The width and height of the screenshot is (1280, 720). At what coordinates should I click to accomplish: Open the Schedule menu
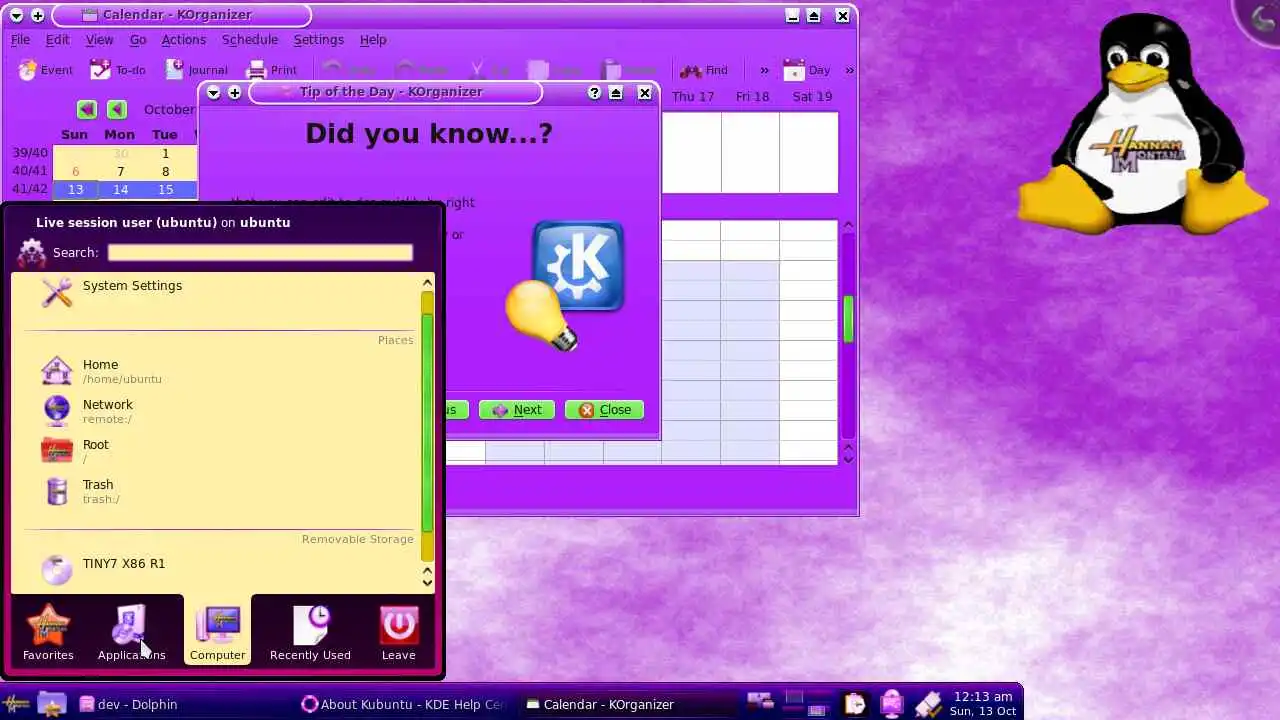pyautogui.click(x=250, y=40)
